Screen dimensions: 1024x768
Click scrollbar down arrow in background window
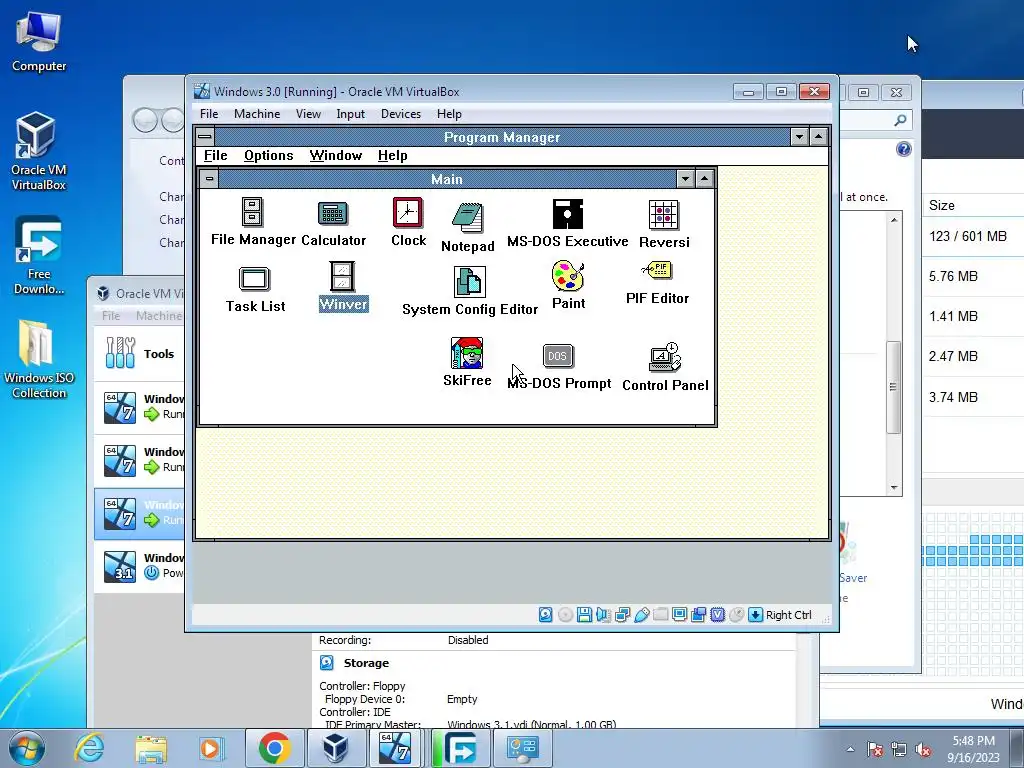(894, 488)
